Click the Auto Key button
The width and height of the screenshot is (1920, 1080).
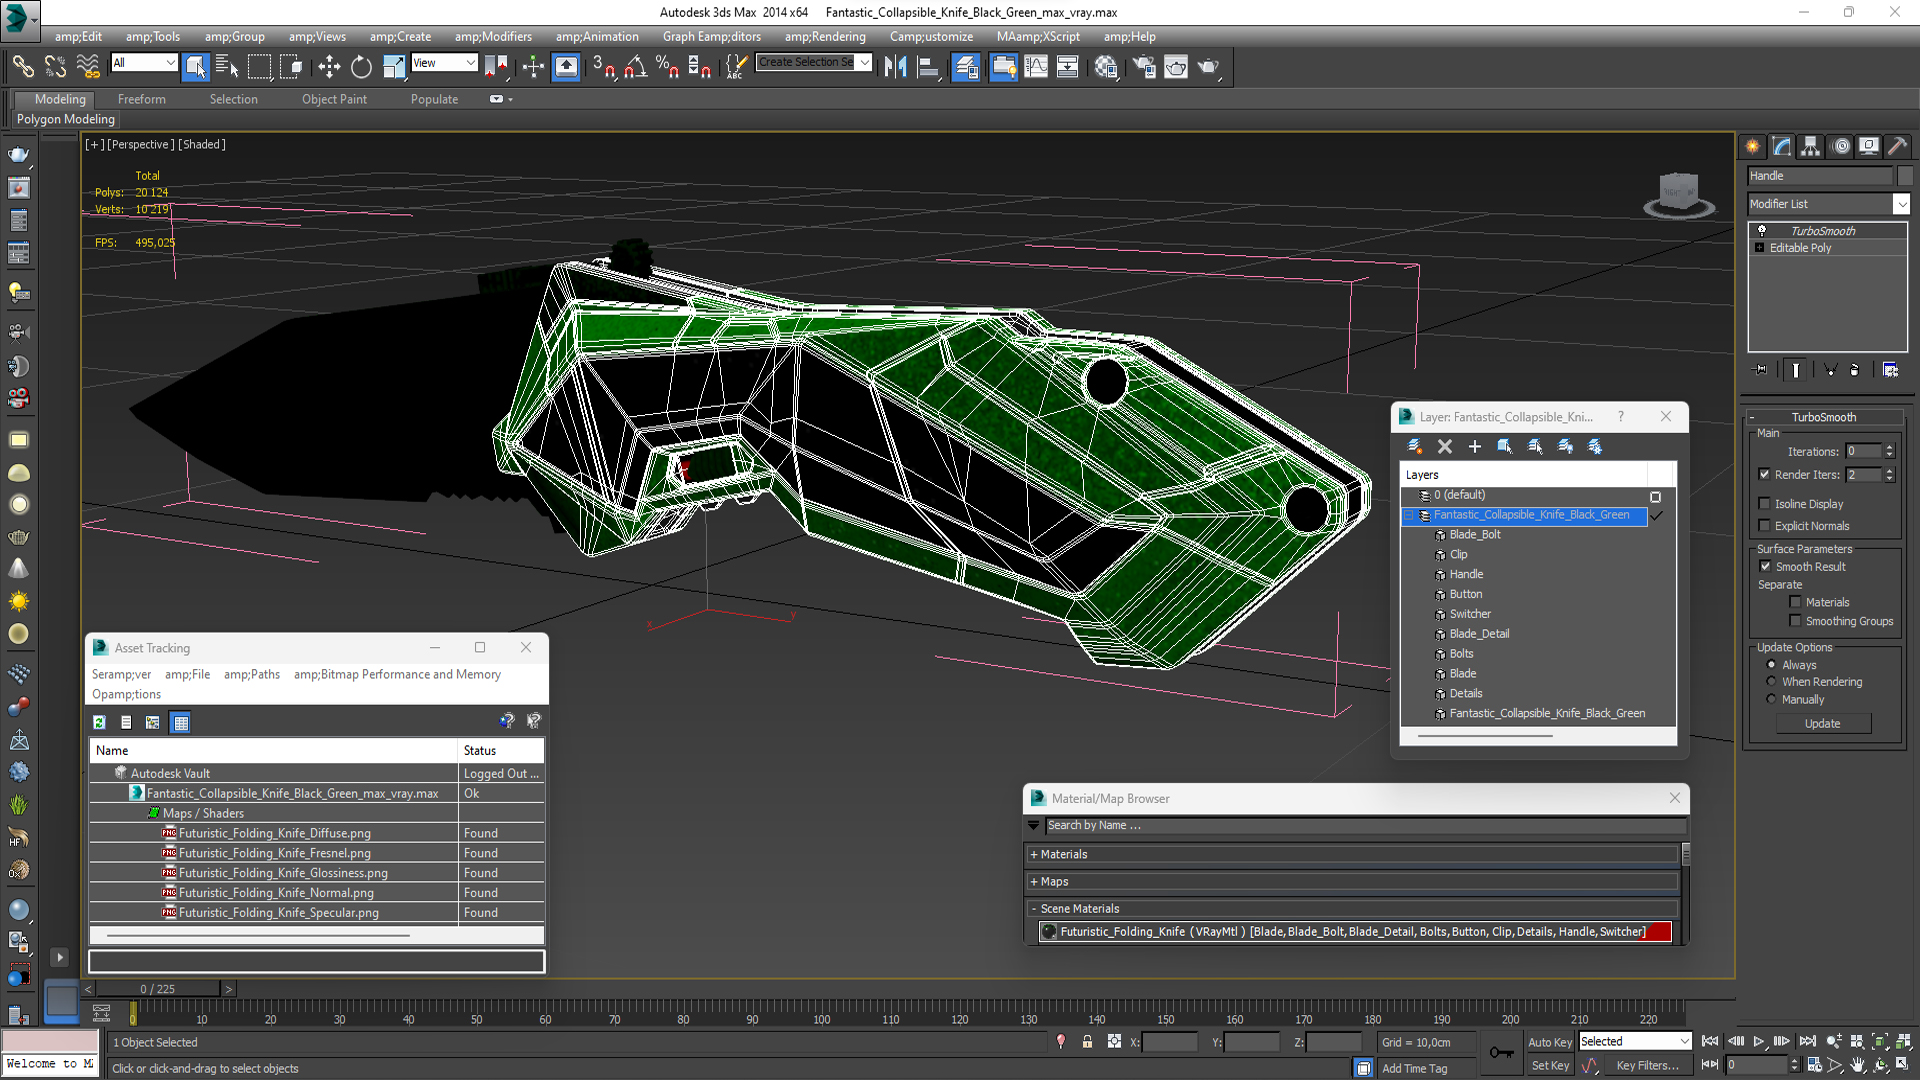1549,1042
